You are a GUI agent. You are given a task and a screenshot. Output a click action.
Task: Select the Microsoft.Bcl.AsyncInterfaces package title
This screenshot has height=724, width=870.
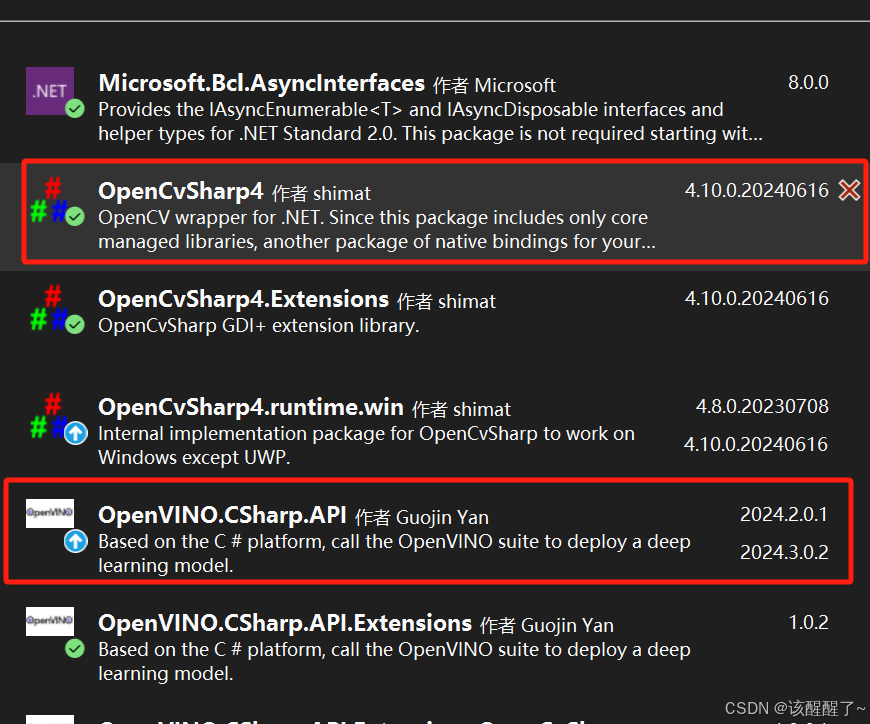pos(261,83)
